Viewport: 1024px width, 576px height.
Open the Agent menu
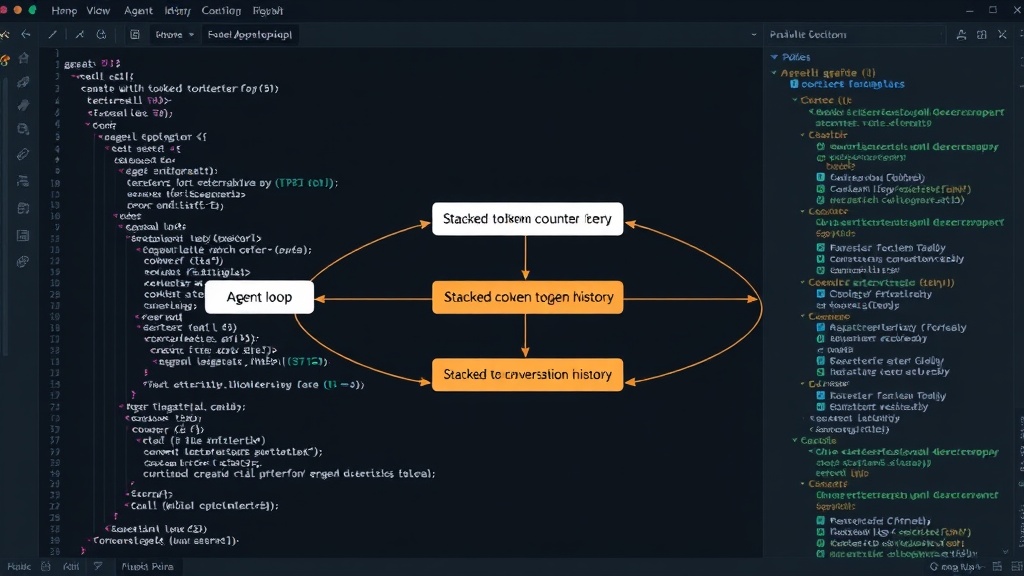[138, 11]
